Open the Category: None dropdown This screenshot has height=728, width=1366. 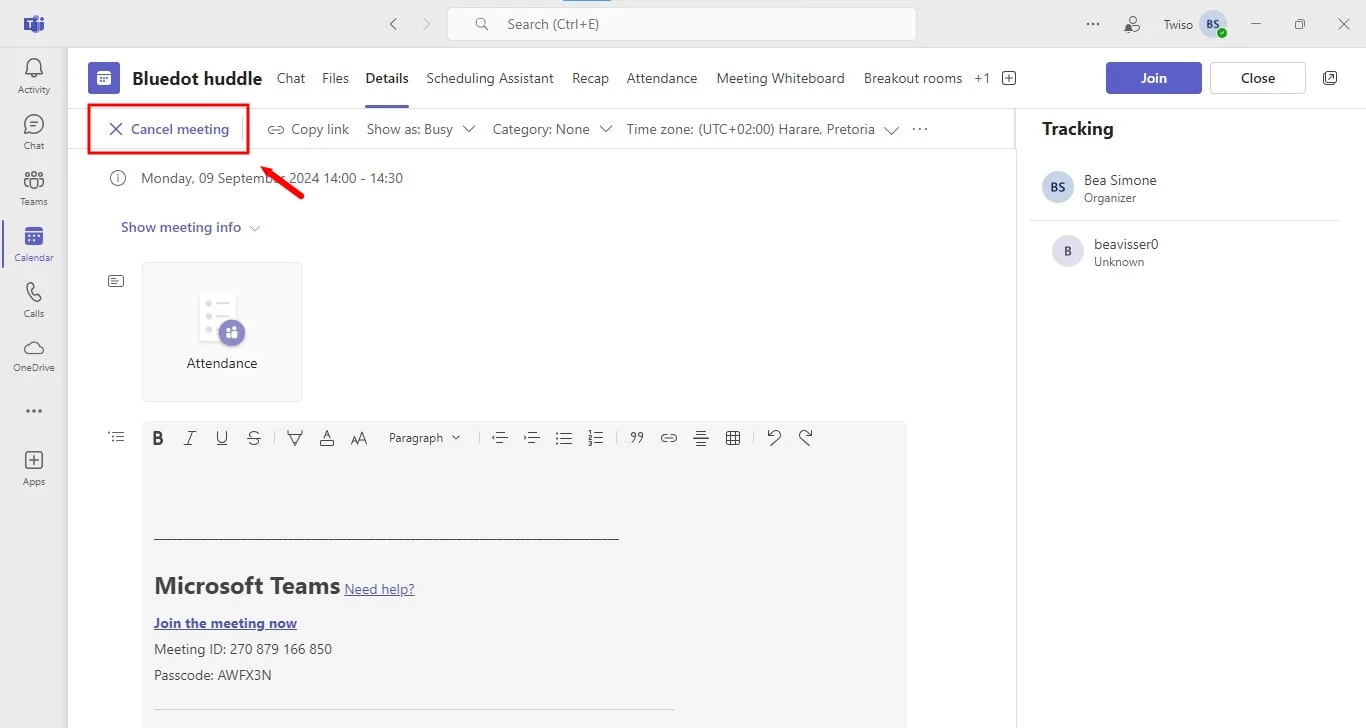[x=552, y=129]
